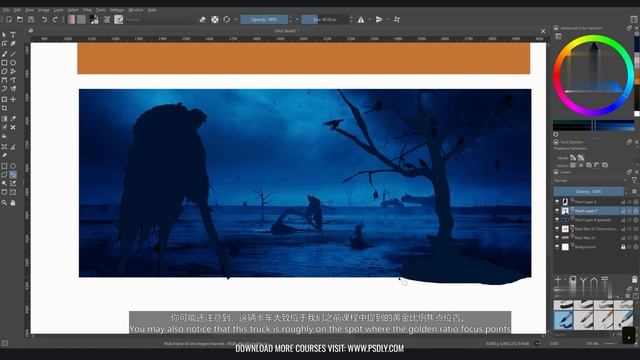640x360 pixels.
Task: Select the Polygon tool
Action: (x=4, y=71)
